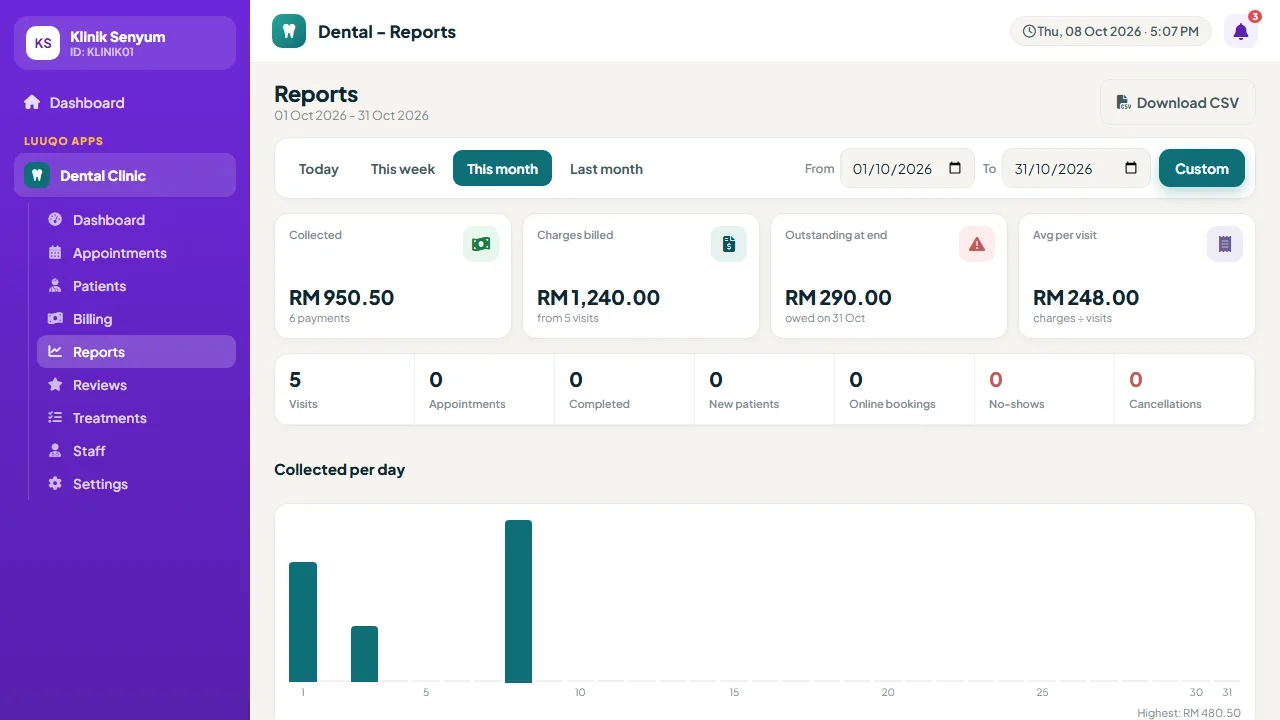The image size is (1280, 720).
Task: Select the Last month range filter
Action: (x=606, y=168)
